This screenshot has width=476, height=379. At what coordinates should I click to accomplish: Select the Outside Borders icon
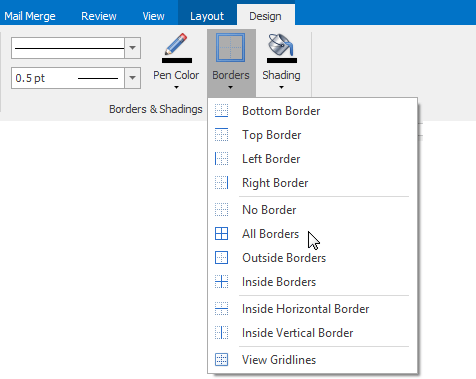coord(221,258)
